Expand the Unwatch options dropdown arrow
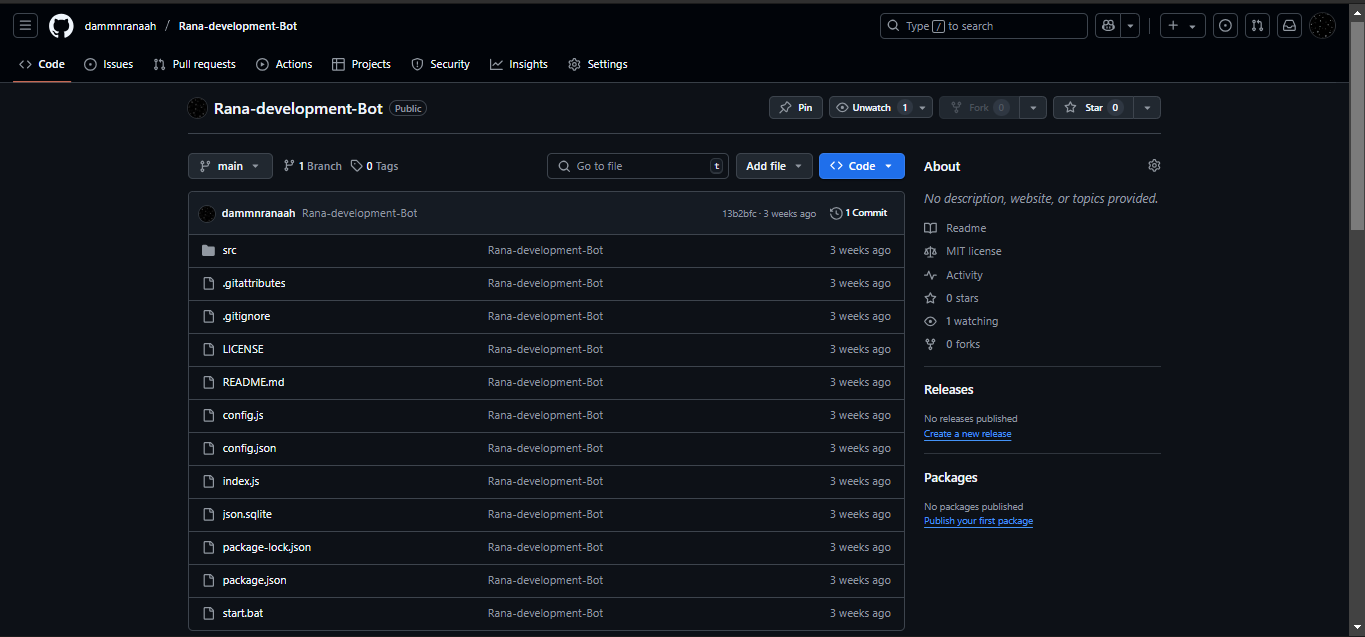Image resolution: width=1365 pixels, height=637 pixels. point(924,107)
